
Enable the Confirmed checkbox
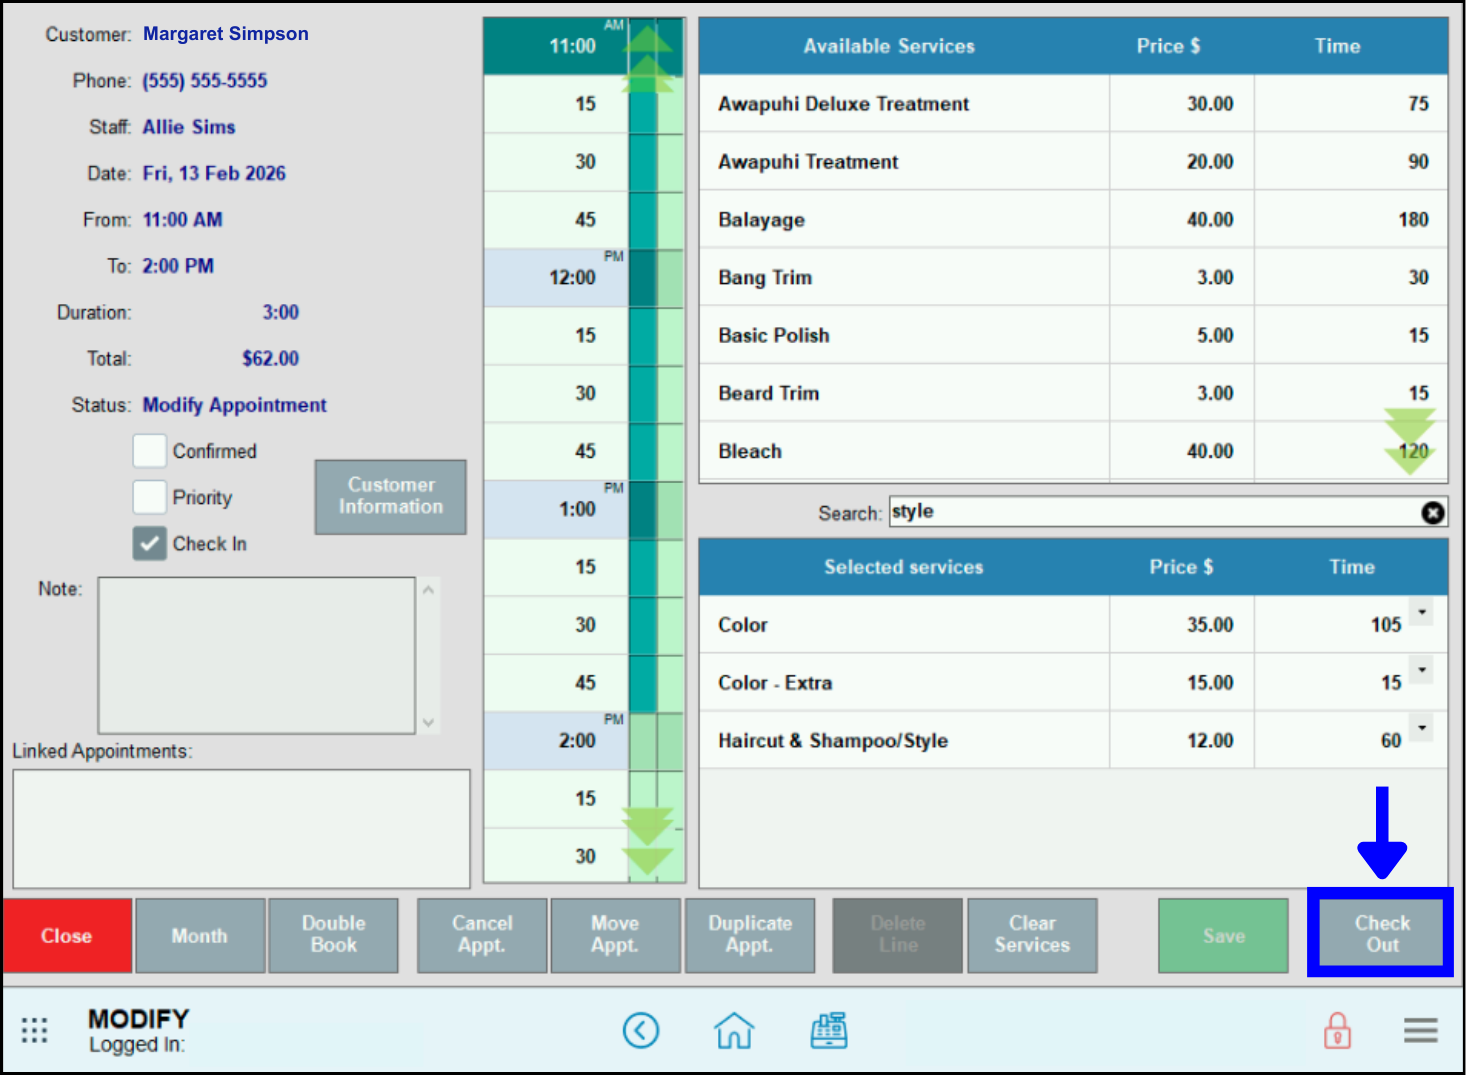(150, 451)
